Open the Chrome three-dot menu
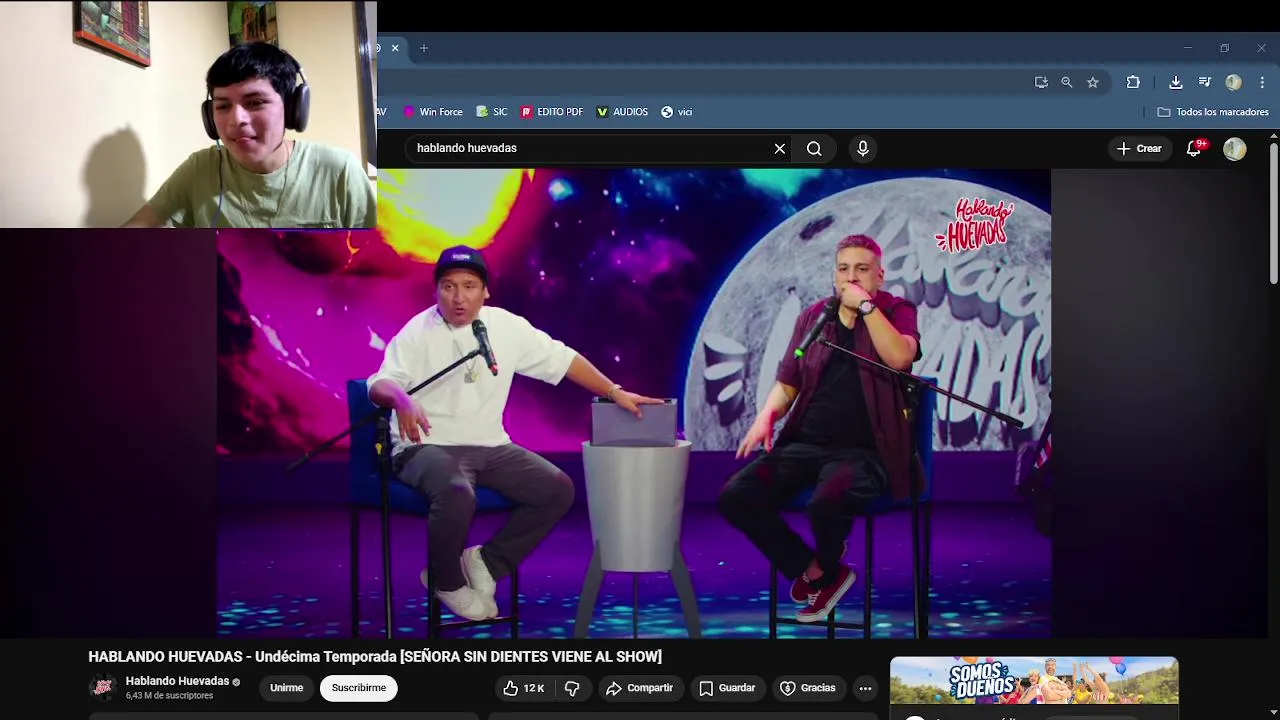Image resolution: width=1280 pixels, height=720 pixels. pos(1262,82)
